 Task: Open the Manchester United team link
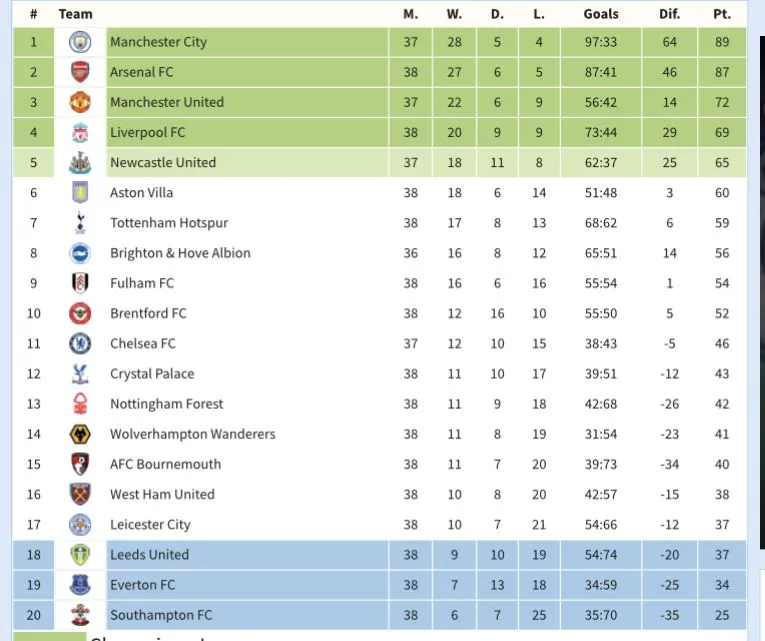167,102
